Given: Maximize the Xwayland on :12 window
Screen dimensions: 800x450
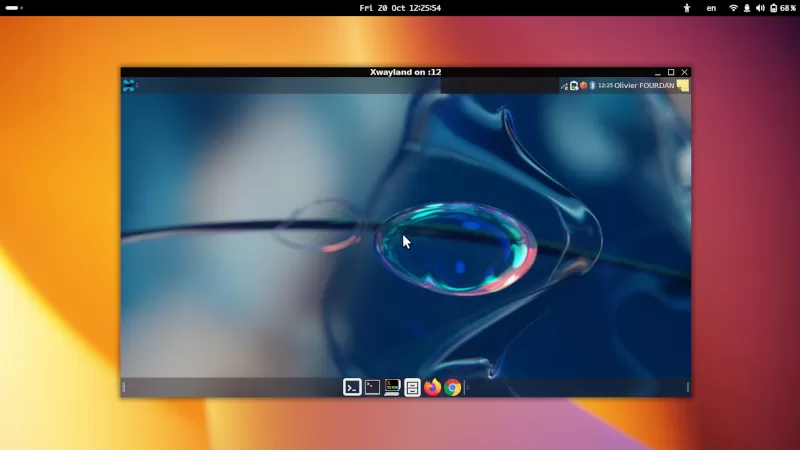Looking at the screenshot, I should (671, 72).
